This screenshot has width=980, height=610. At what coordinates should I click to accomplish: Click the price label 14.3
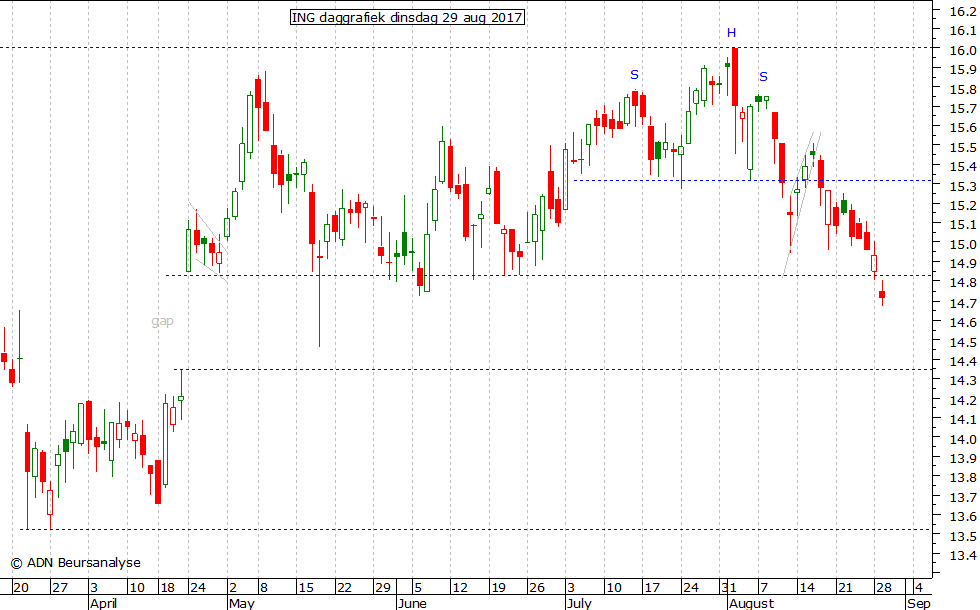click(963, 380)
